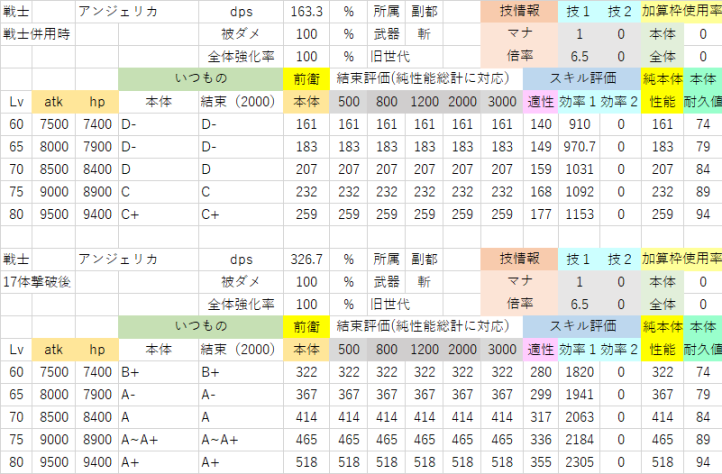Select the dps value 326.7 cell
The width and height of the screenshot is (722, 474).
pos(307,259)
